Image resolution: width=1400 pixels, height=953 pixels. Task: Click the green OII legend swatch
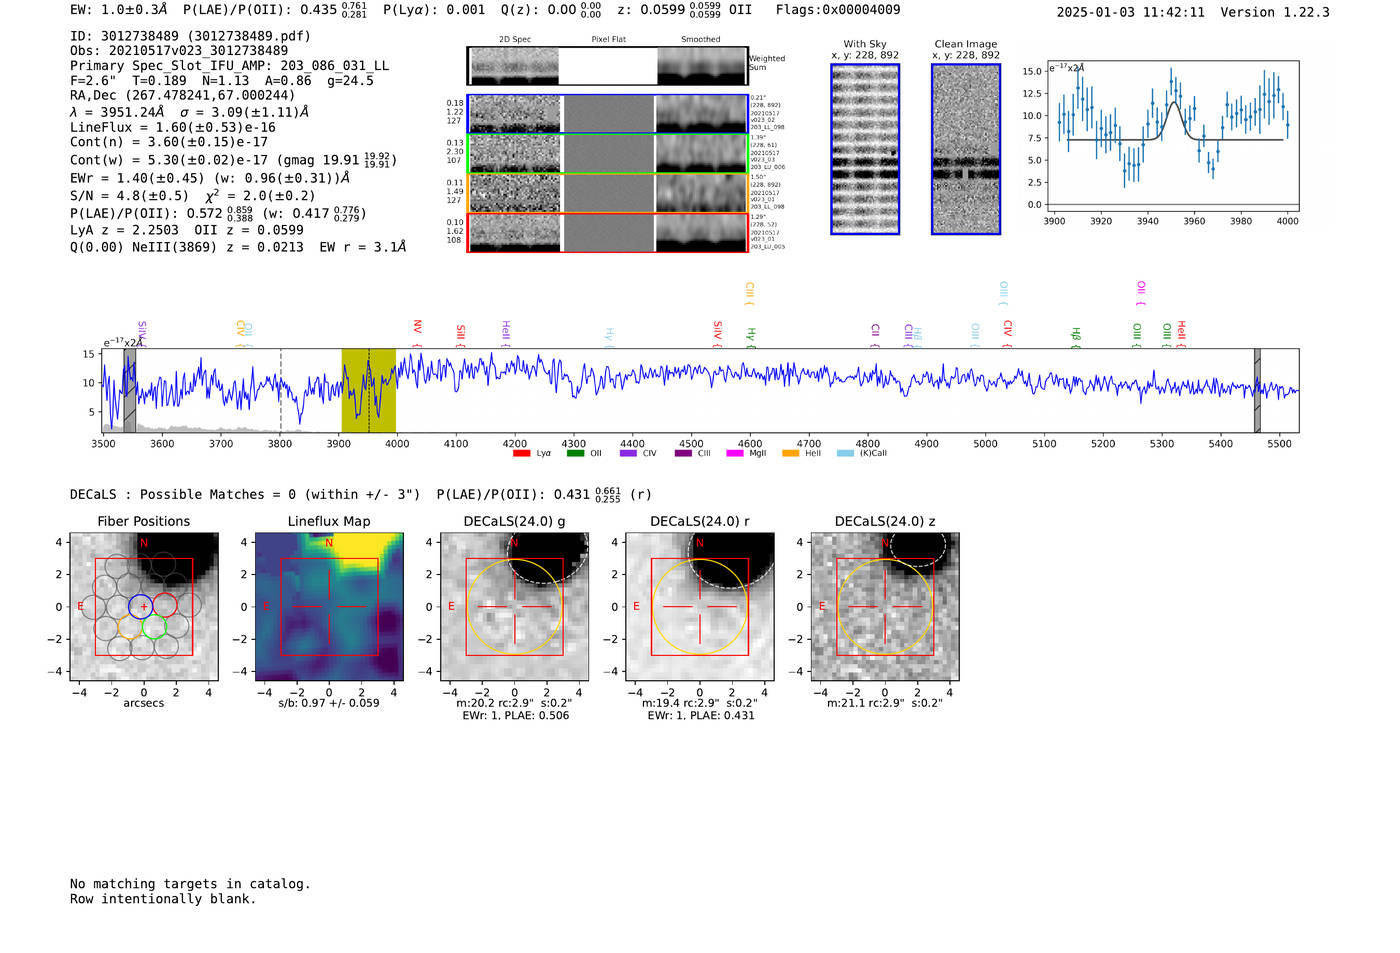tap(575, 453)
